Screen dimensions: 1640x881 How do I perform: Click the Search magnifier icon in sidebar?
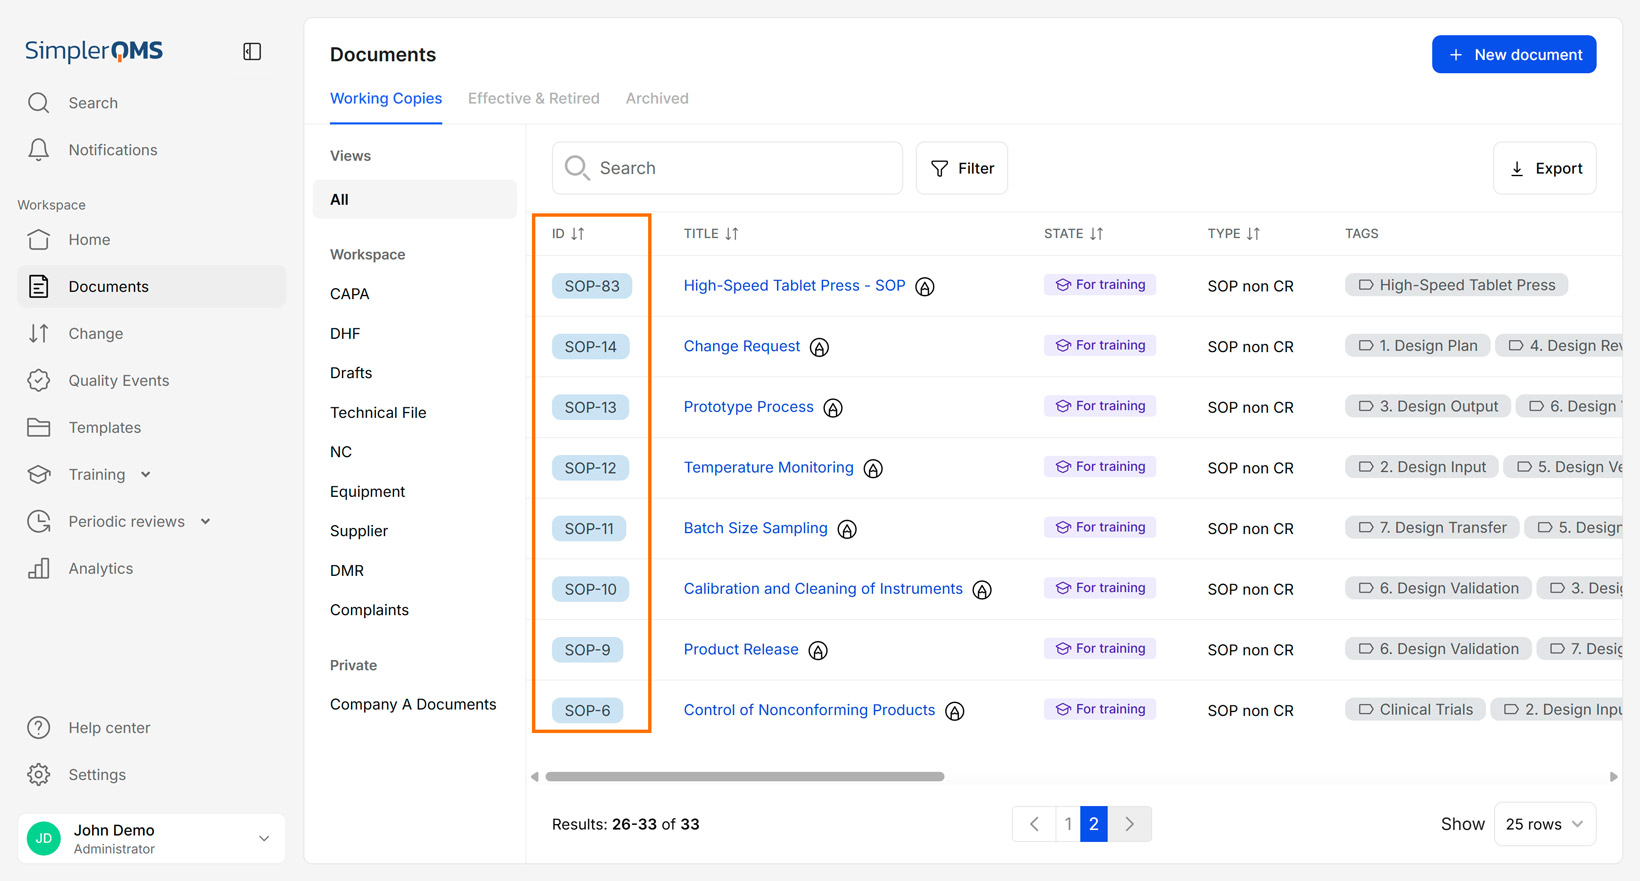point(39,103)
